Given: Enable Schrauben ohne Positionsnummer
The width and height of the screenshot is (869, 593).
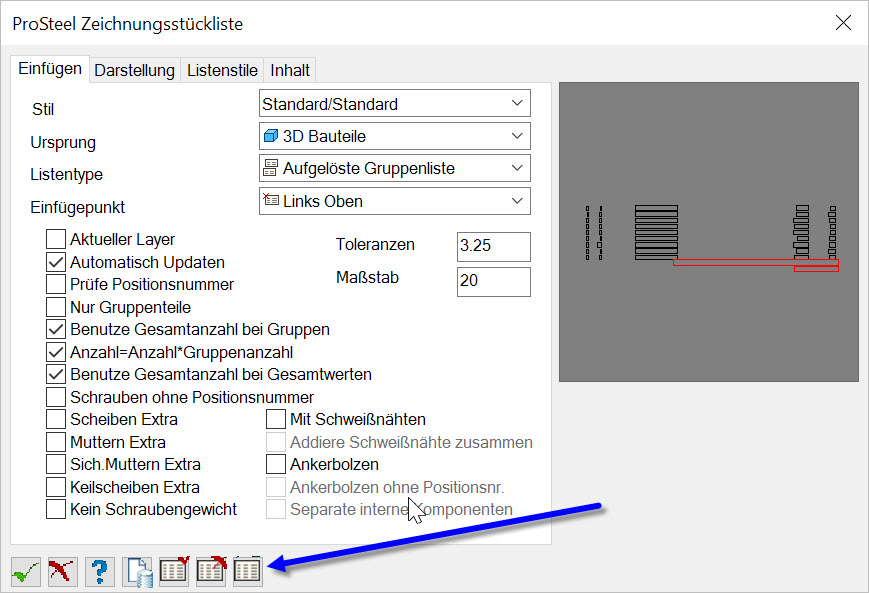Looking at the screenshot, I should point(56,397).
